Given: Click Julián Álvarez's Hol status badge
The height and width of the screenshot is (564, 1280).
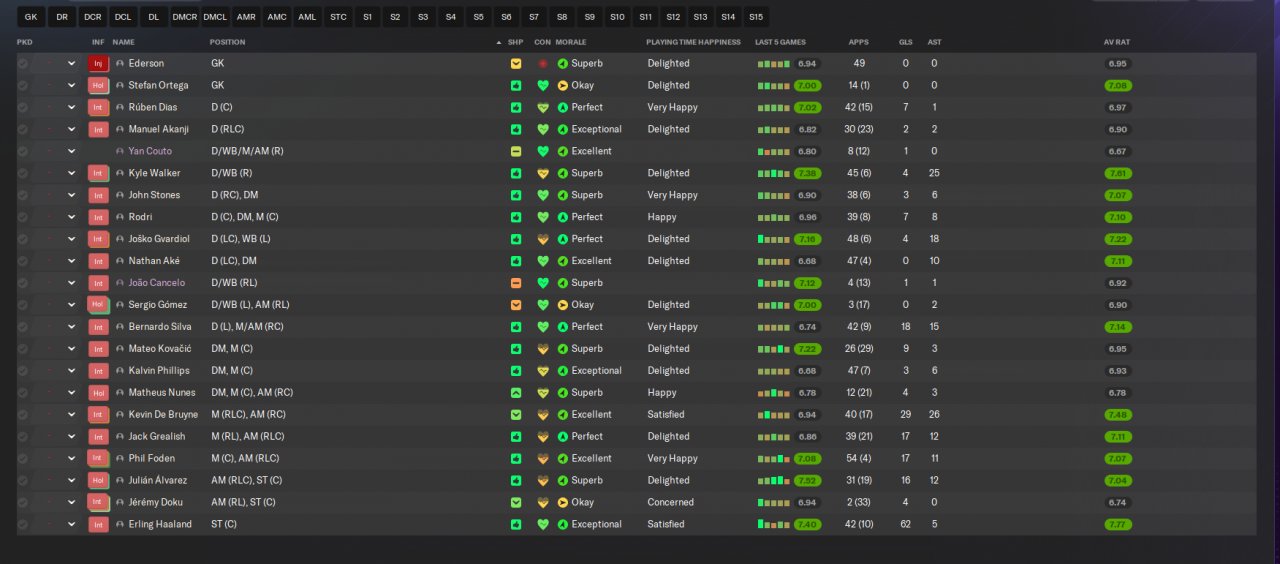Looking at the screenshot, I should (98, 480).
